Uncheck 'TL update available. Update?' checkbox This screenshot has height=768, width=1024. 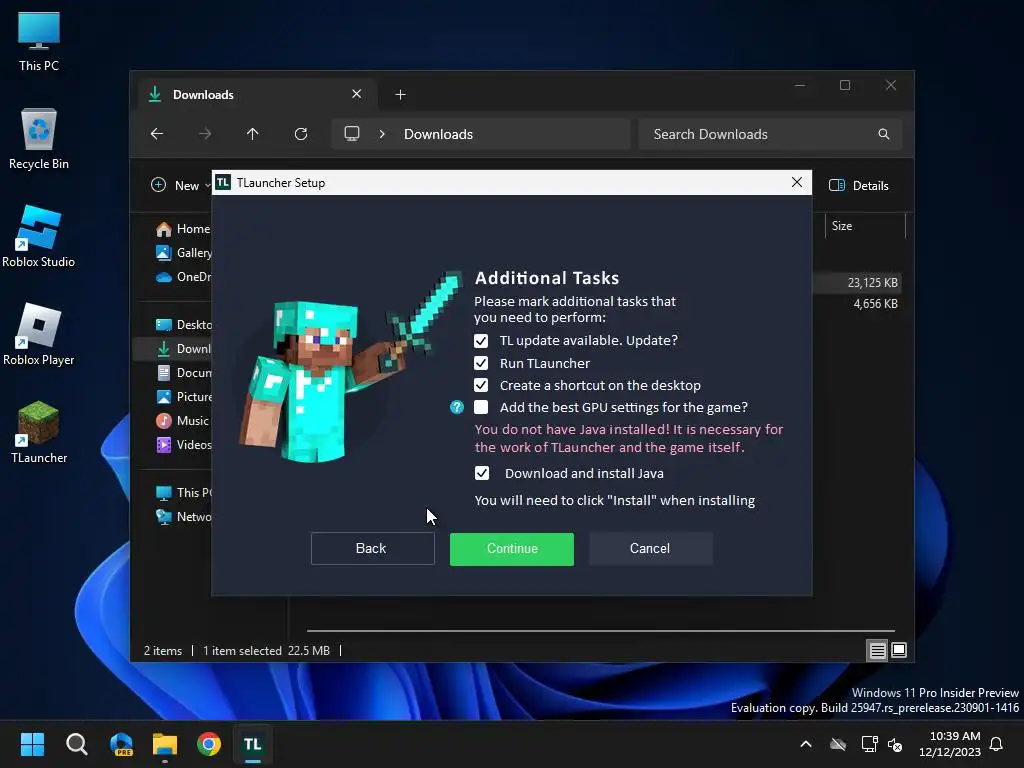(481, 341)
